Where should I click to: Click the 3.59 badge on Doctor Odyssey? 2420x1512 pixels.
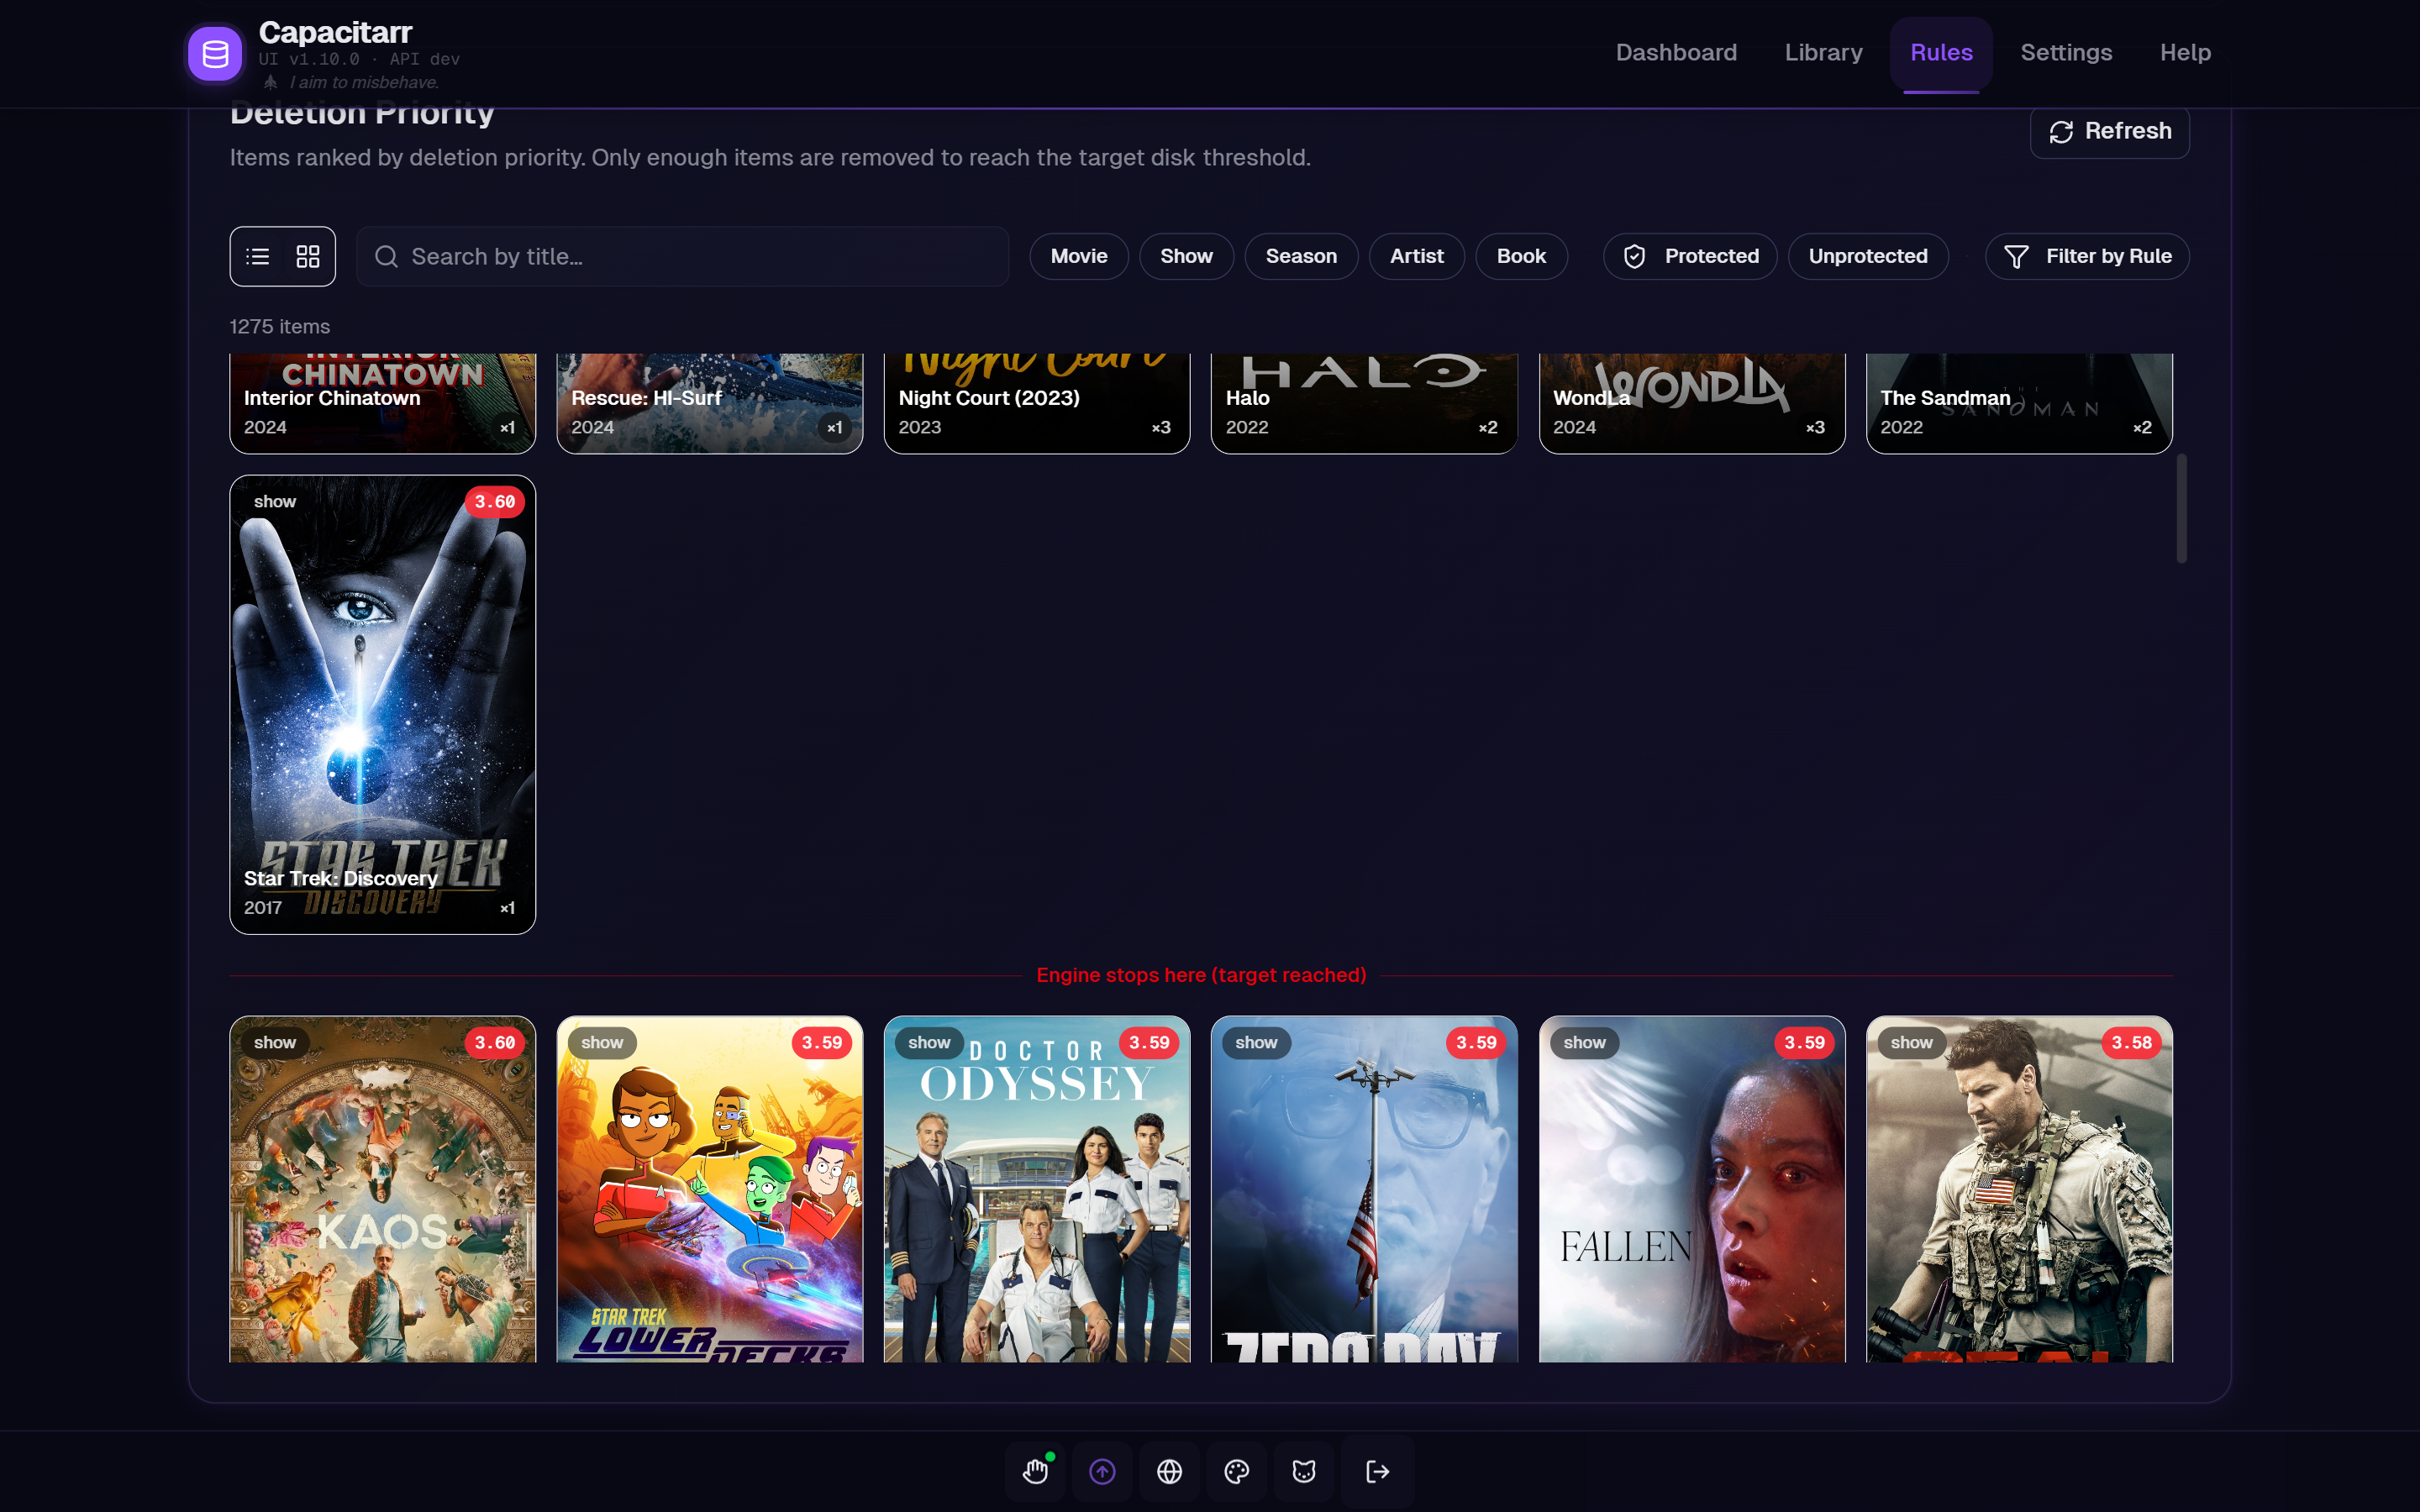click(1149, 1043)
